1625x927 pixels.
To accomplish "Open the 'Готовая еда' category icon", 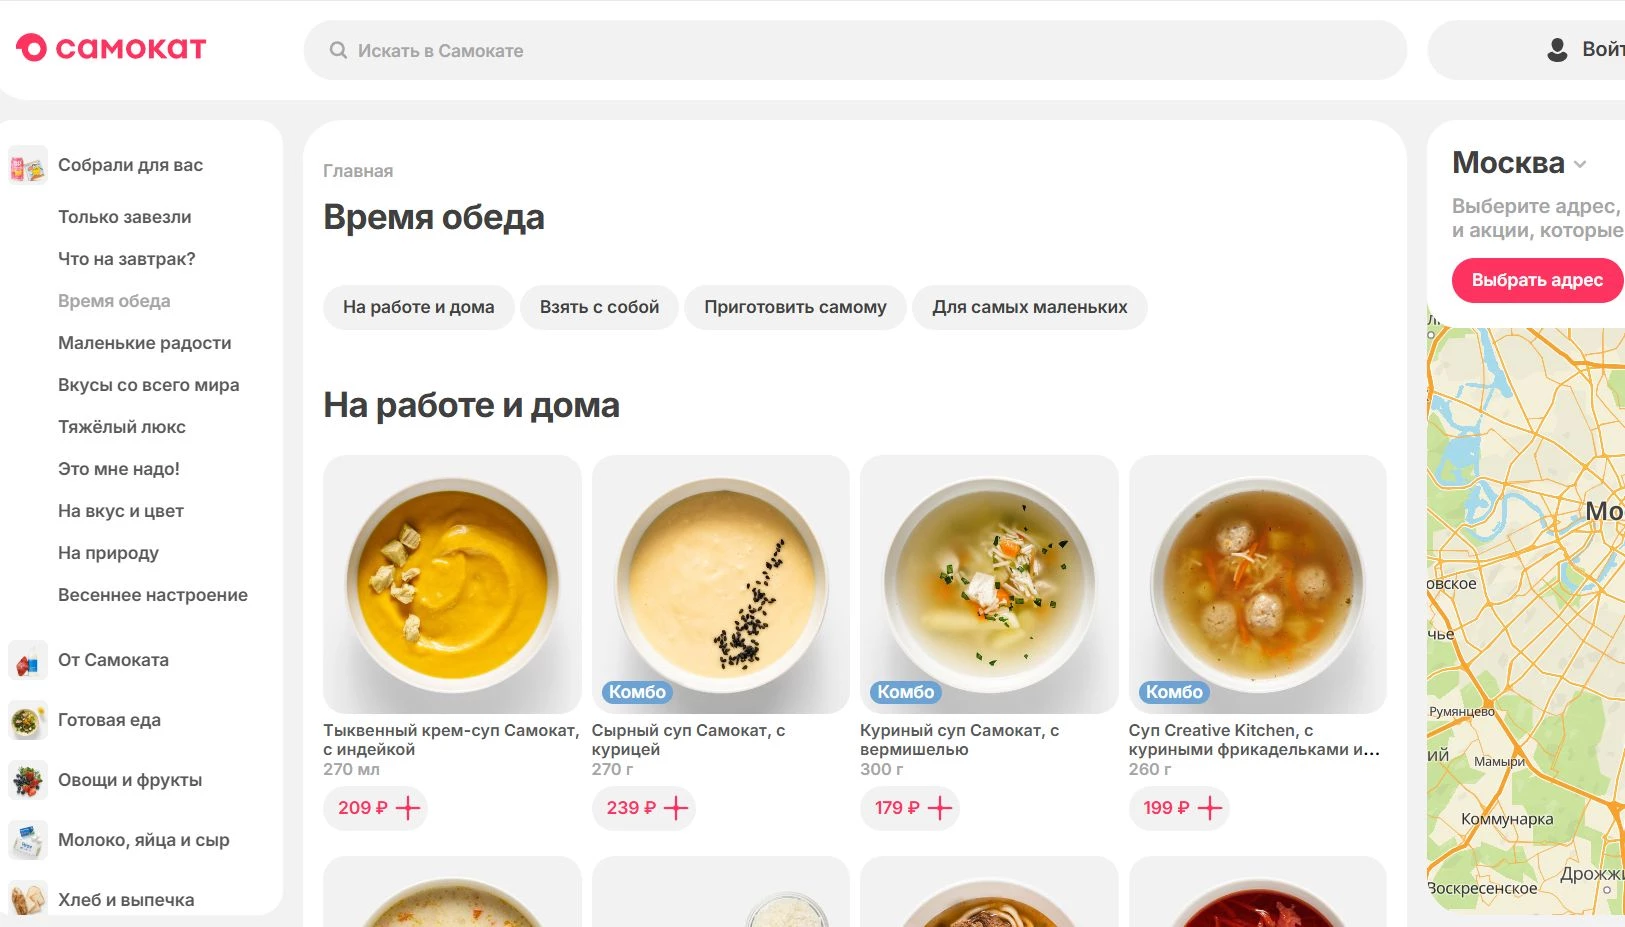I will point(28,720).
